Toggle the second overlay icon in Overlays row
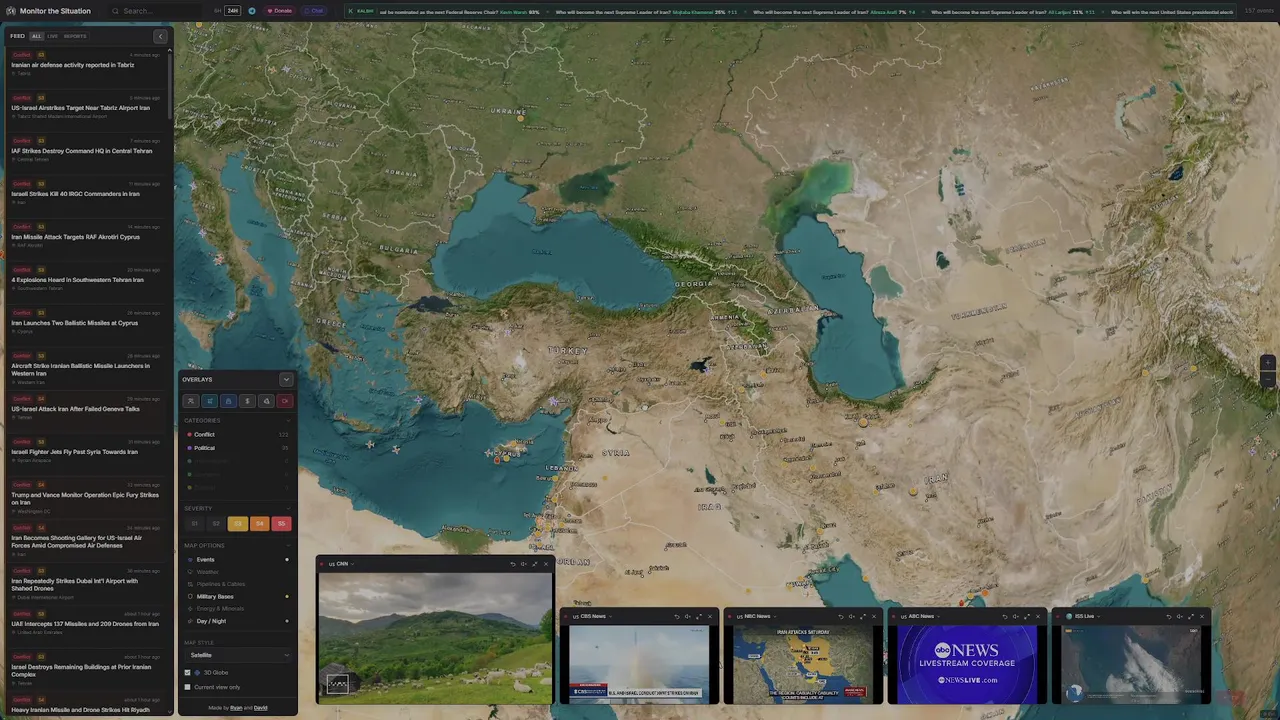The width and height of the screenshot is (1280, 720). tap(209, 401)
